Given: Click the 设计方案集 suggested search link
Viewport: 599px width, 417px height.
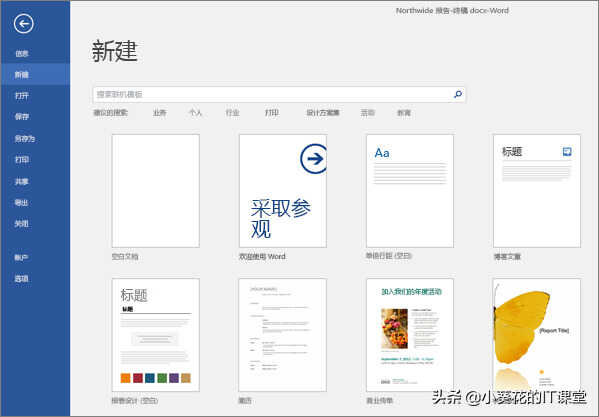Looking at the screenshot, I should pyautogui.click(x=323, y=113).
